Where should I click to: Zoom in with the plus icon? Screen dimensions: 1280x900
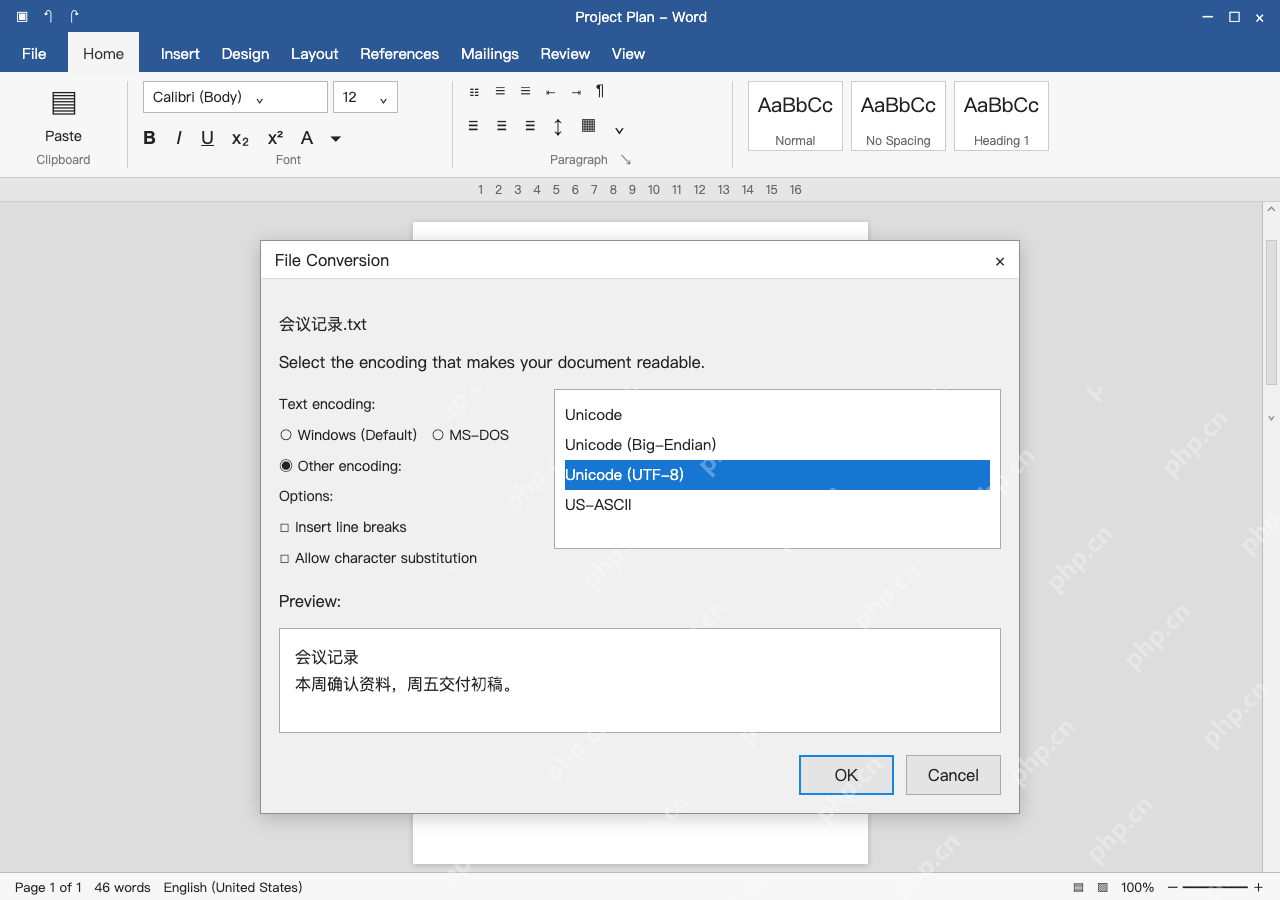(x=1258, y=887)
